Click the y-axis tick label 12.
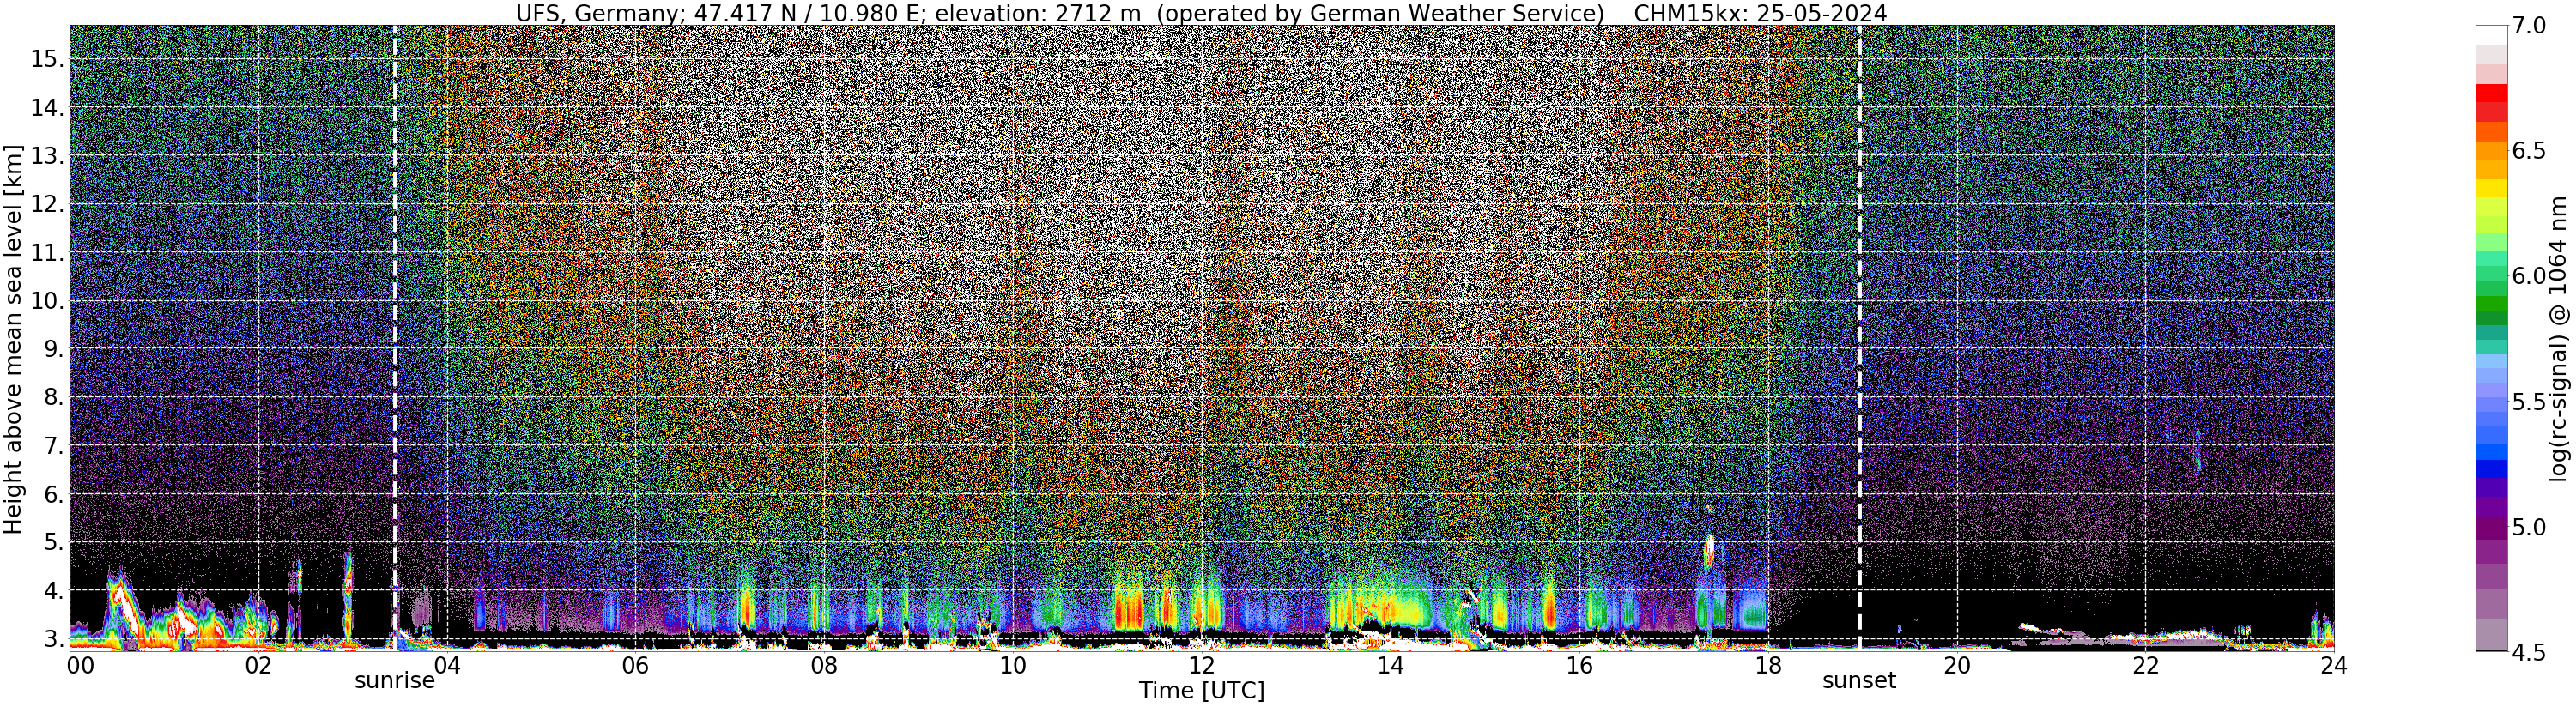2576x707 pixels. [47, 204]
